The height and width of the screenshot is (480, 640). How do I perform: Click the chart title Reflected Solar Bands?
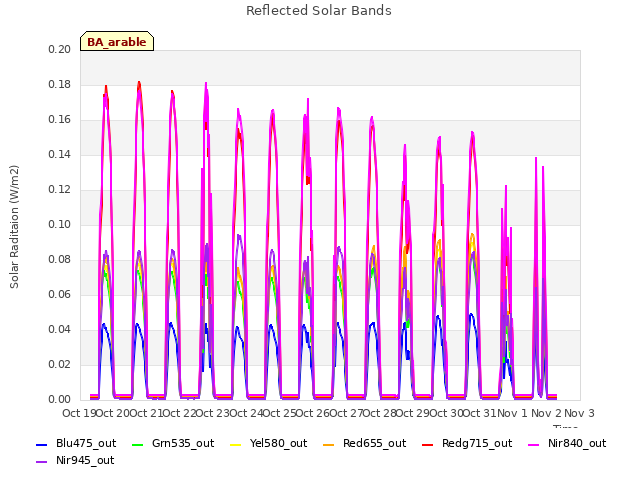coord(319,11)
